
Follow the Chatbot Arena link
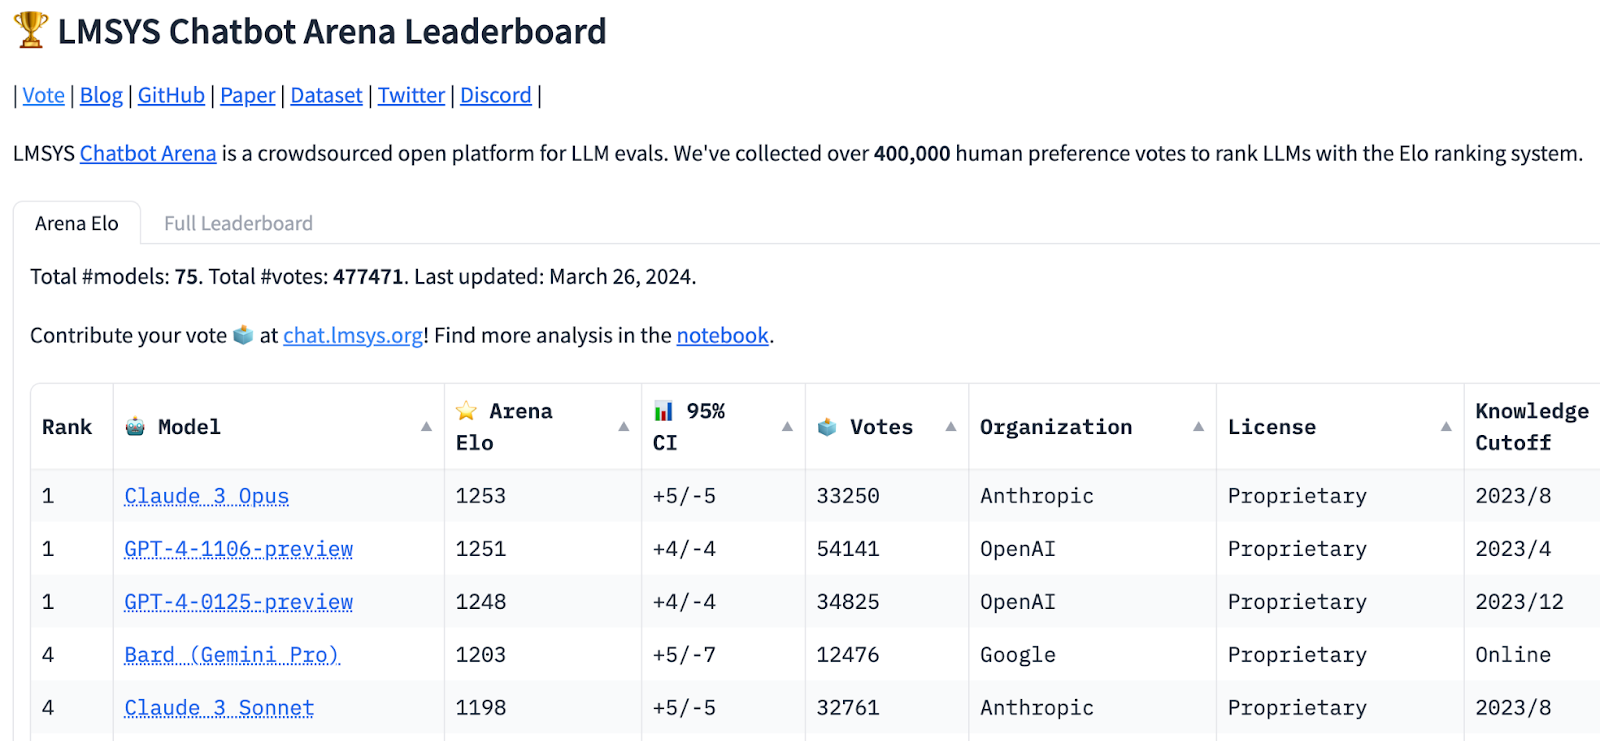pos(148,153)
